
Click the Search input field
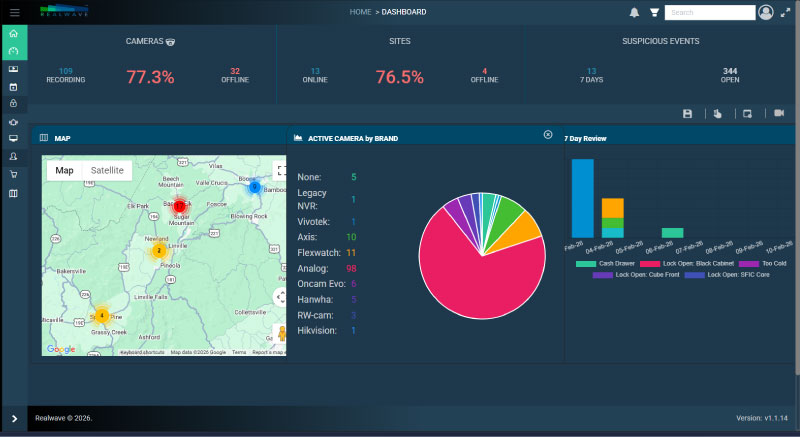[x=709, y=13]
